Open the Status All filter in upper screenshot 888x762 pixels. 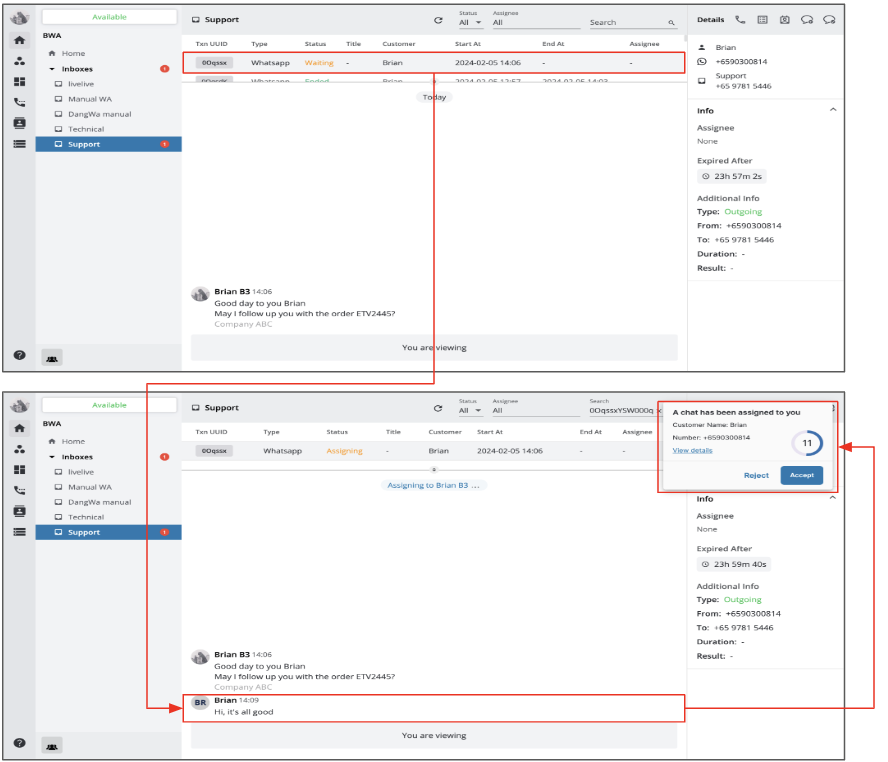coord(470,23)
